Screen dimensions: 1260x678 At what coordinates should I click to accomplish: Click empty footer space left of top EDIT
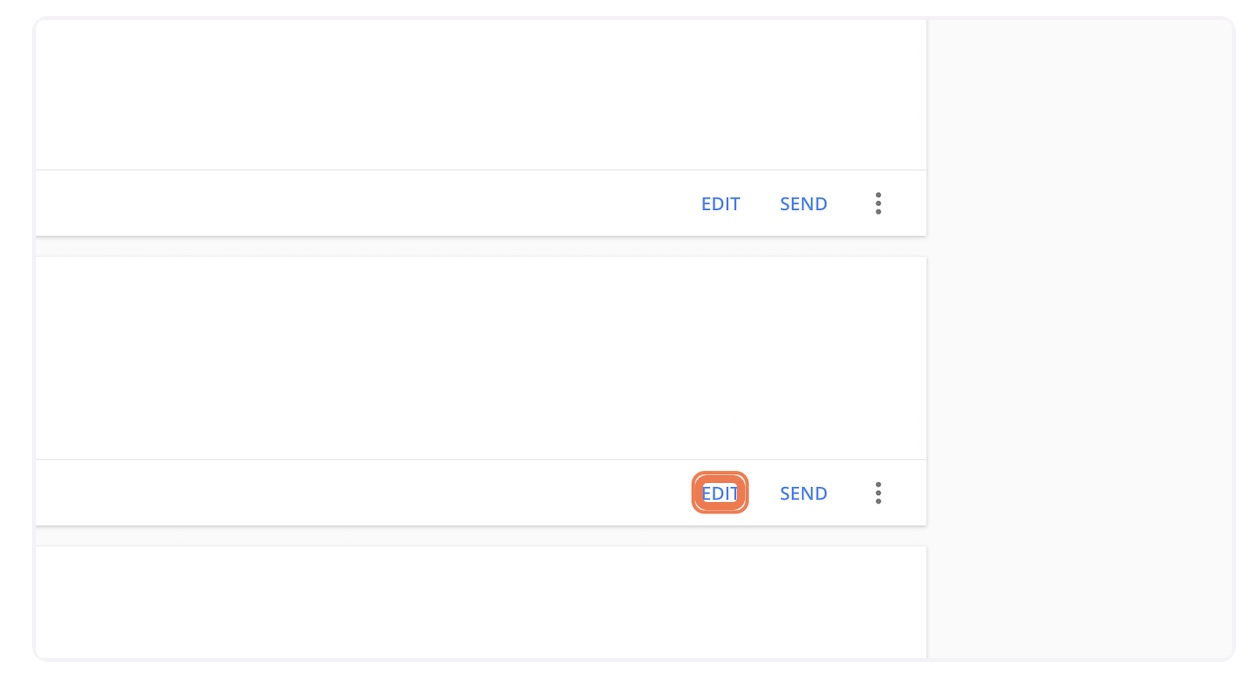pyautogui.click(x=360, y=204)
